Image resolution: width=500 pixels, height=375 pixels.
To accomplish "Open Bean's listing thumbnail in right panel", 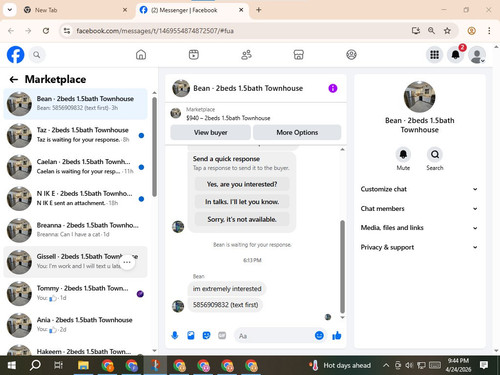I will pyautogui.click(x=419, y=97).
